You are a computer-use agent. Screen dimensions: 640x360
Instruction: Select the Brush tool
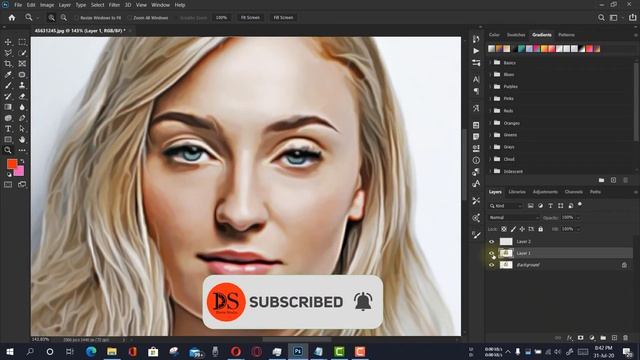[8, 85]
